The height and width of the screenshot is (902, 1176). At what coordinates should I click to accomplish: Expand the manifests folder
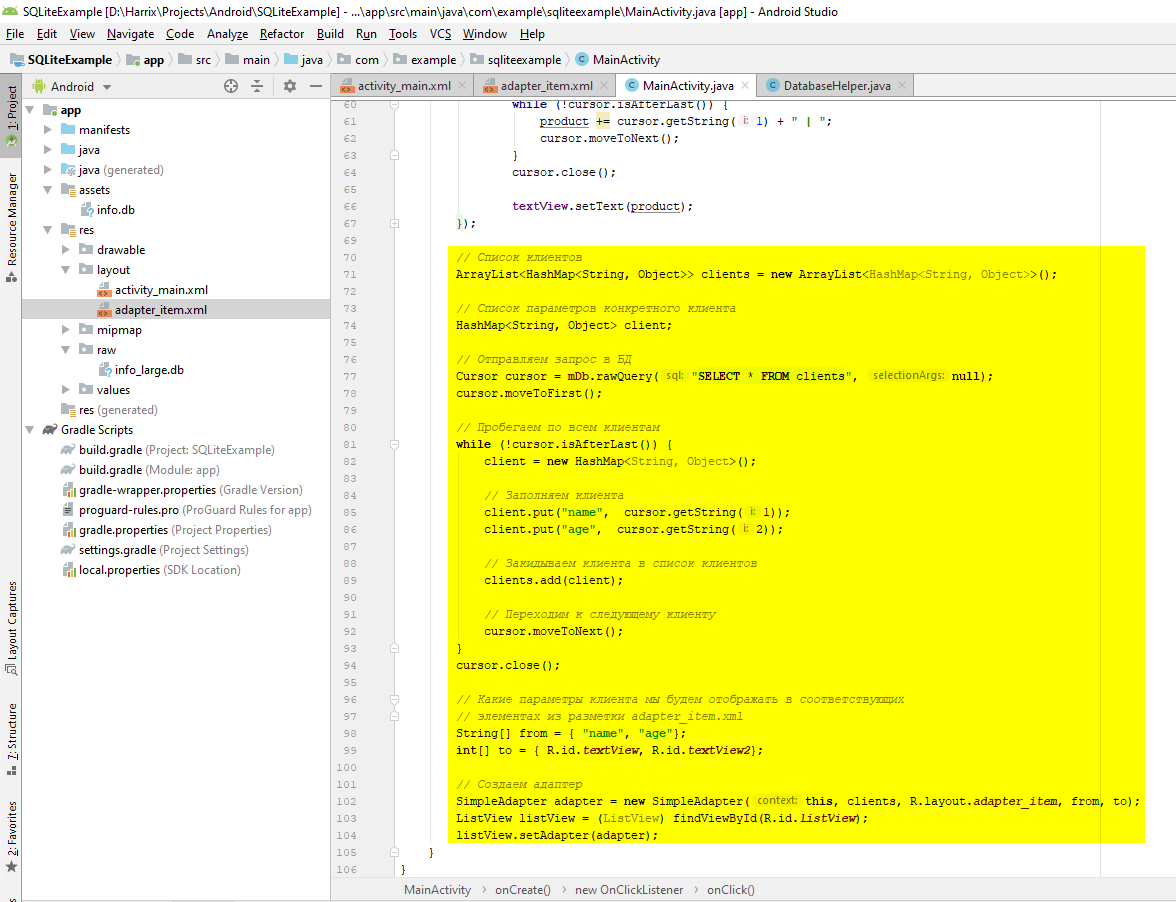[x=49, y=130]
